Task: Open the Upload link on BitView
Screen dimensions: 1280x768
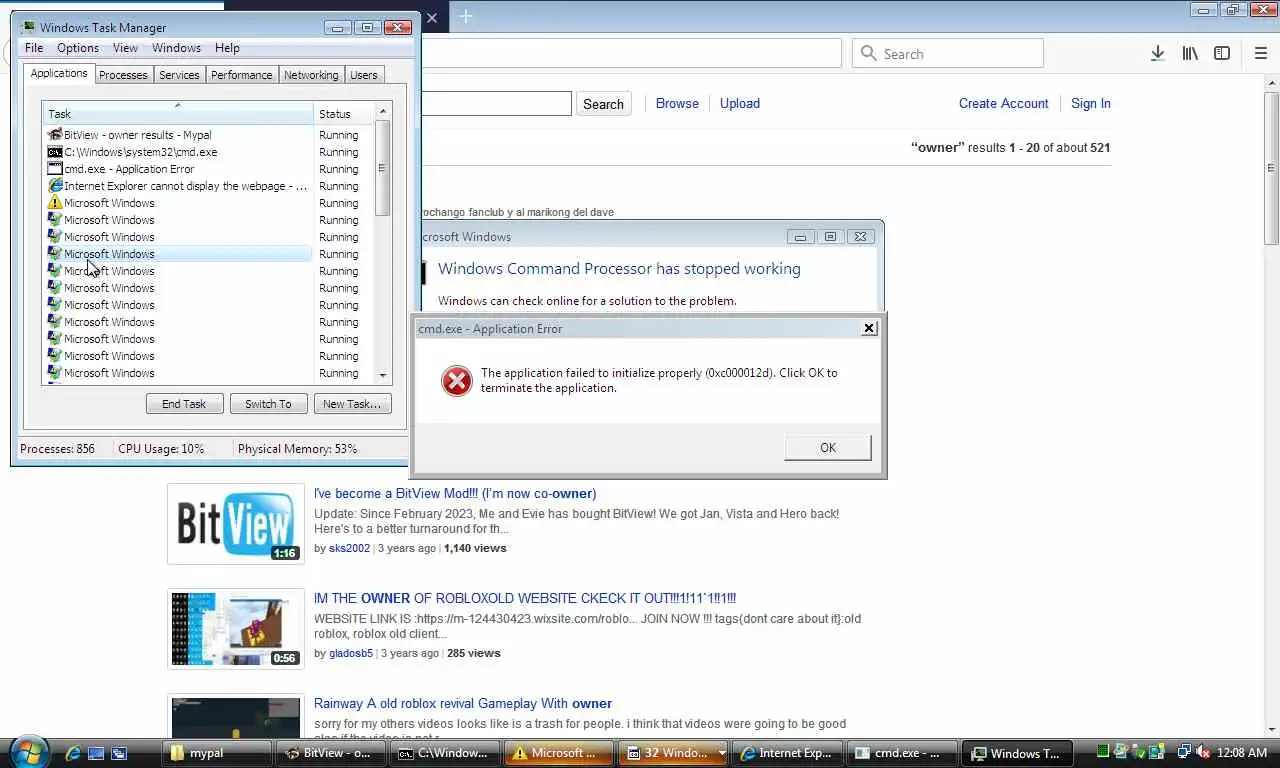Action: point(740,103)
